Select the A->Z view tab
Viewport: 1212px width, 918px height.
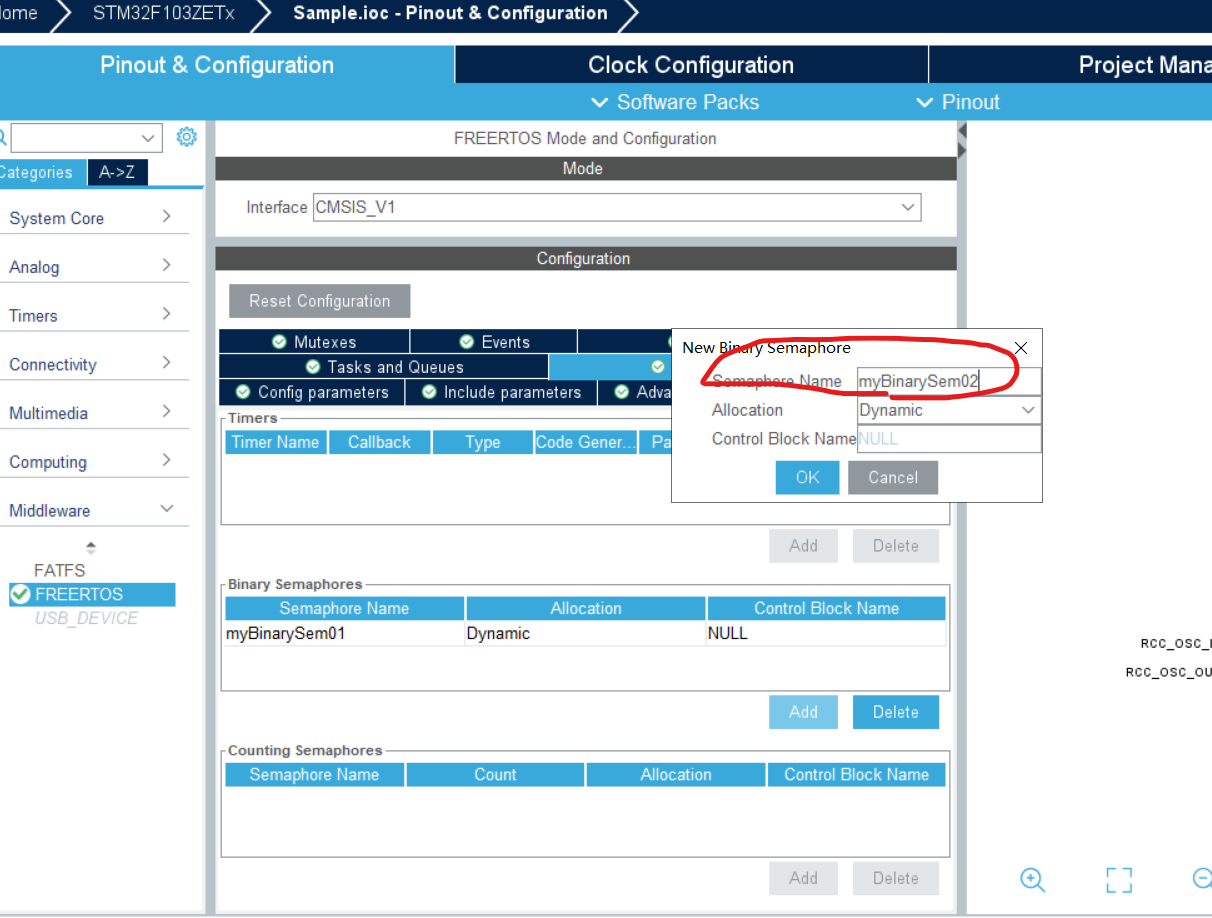tap(117, 172)
